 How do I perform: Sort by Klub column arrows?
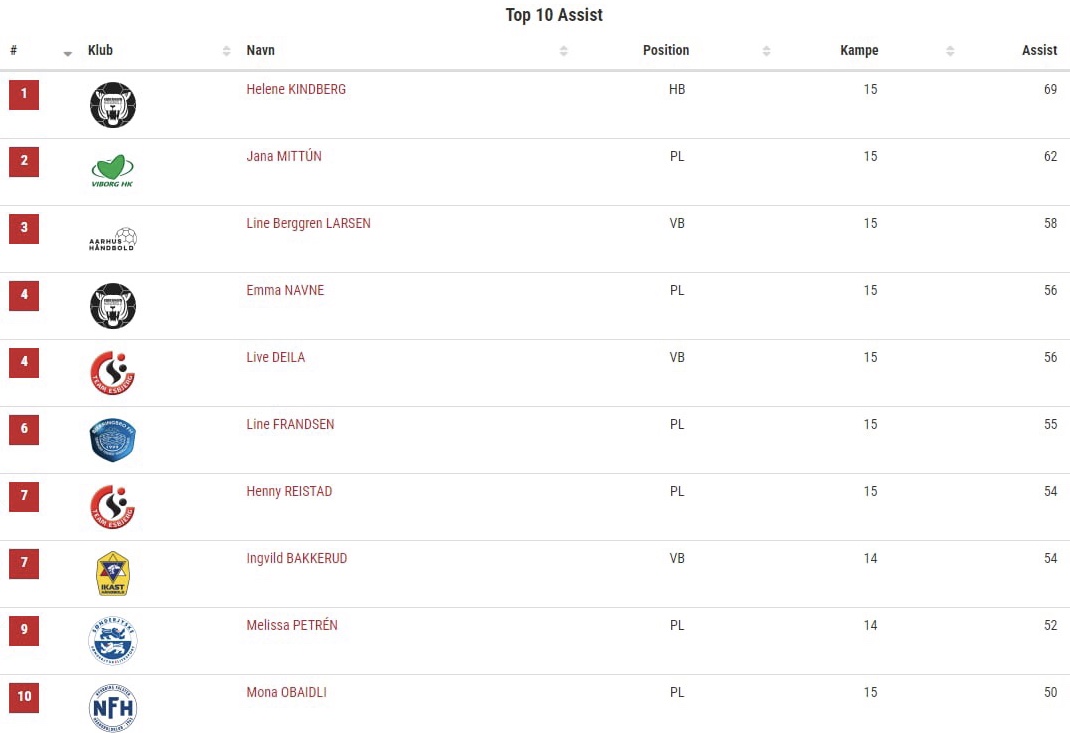[227, 51]
